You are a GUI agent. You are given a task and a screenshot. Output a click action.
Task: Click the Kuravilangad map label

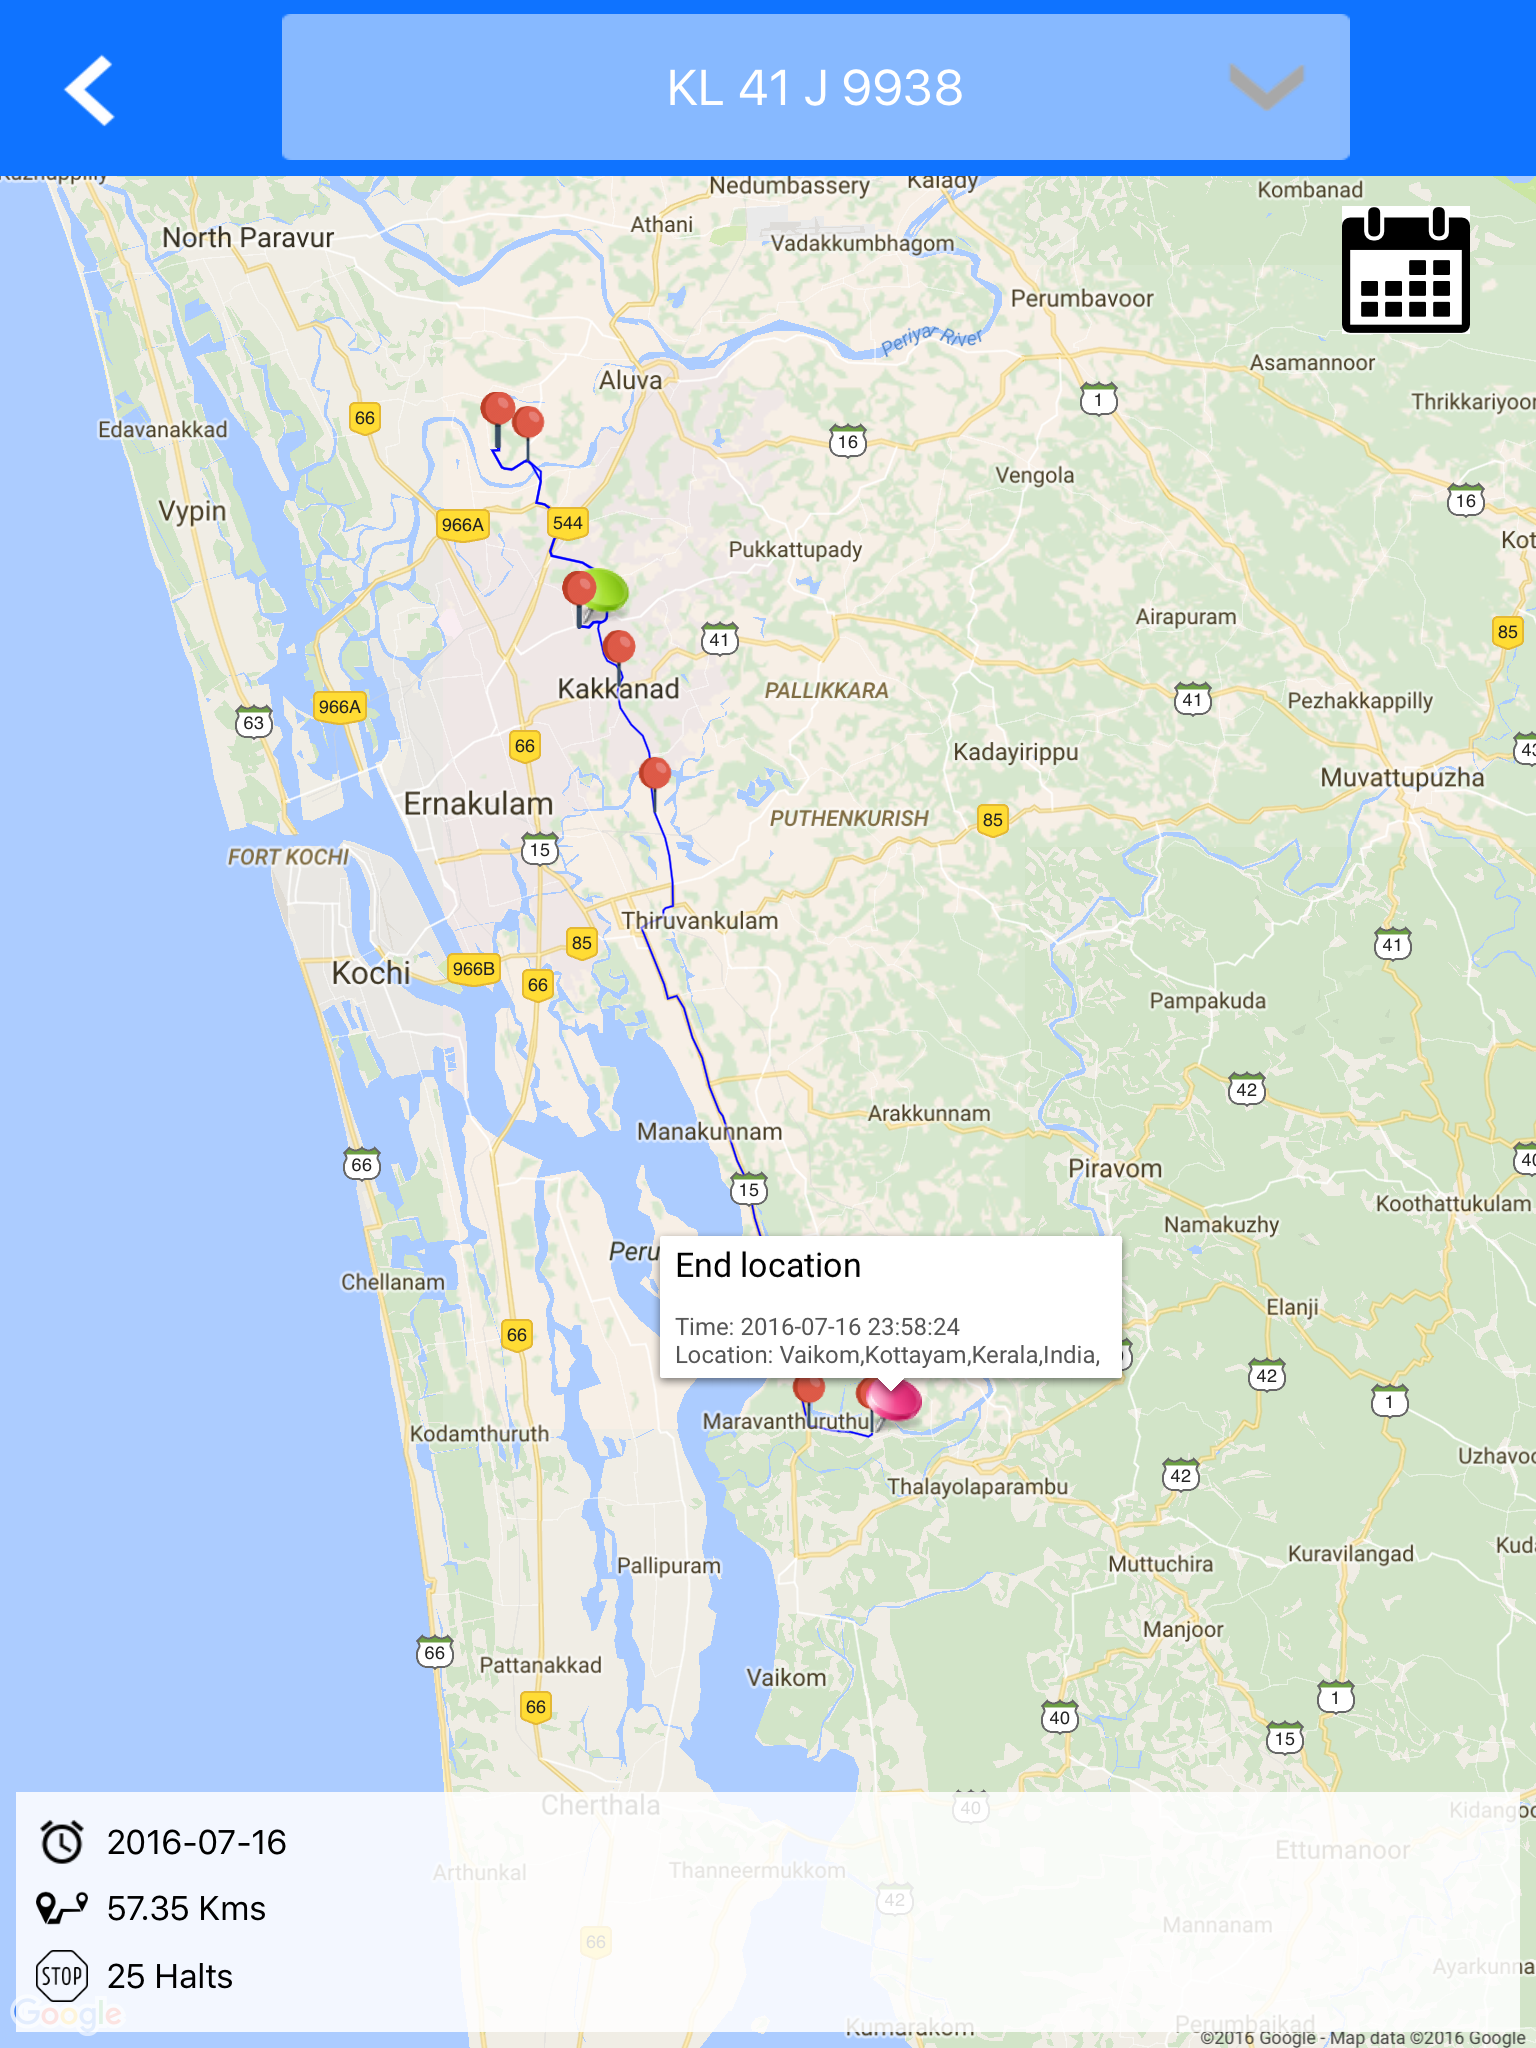[x=1351, y=1554]
